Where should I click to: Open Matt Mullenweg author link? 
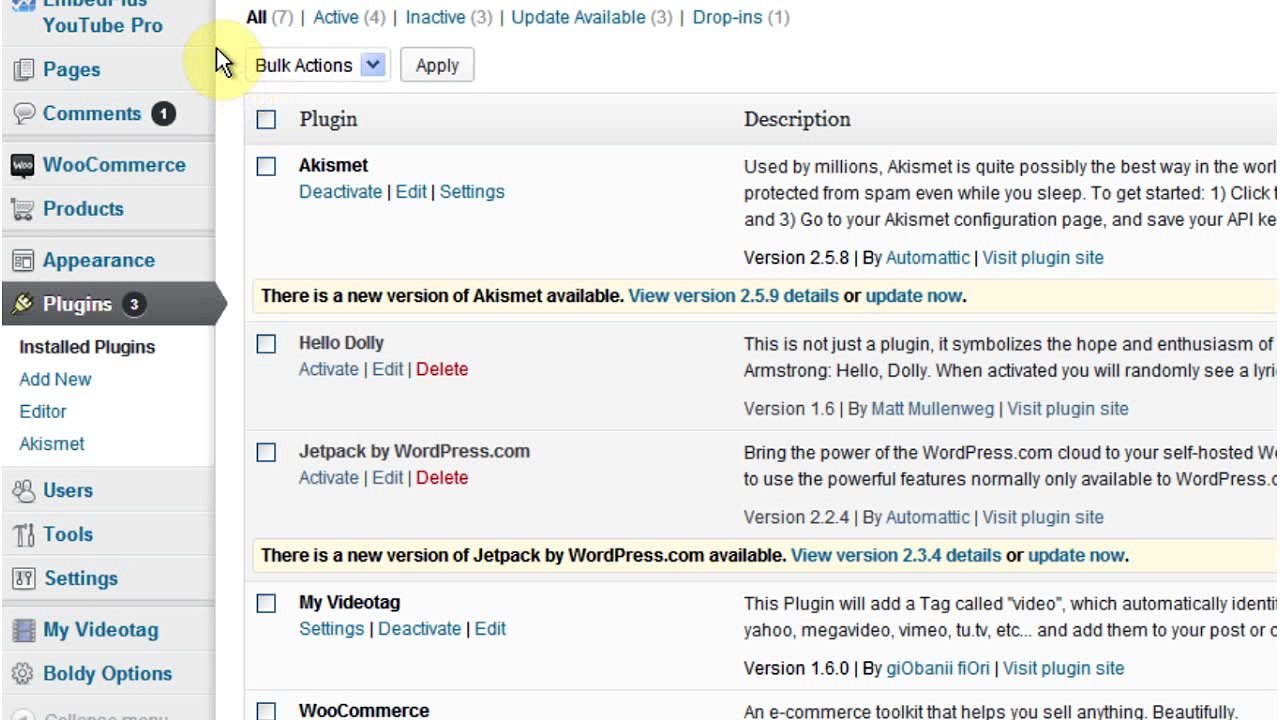click(933, 409)
